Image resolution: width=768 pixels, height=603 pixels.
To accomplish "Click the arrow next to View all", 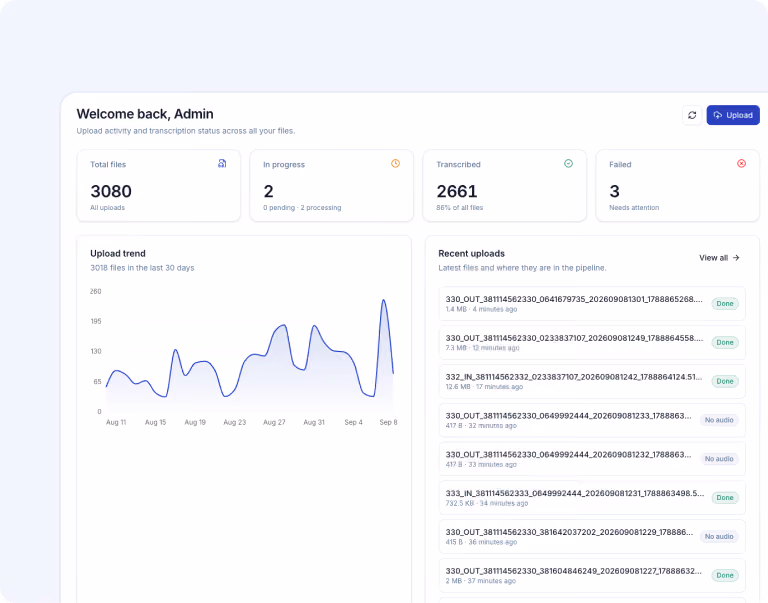I will point(736,258).
